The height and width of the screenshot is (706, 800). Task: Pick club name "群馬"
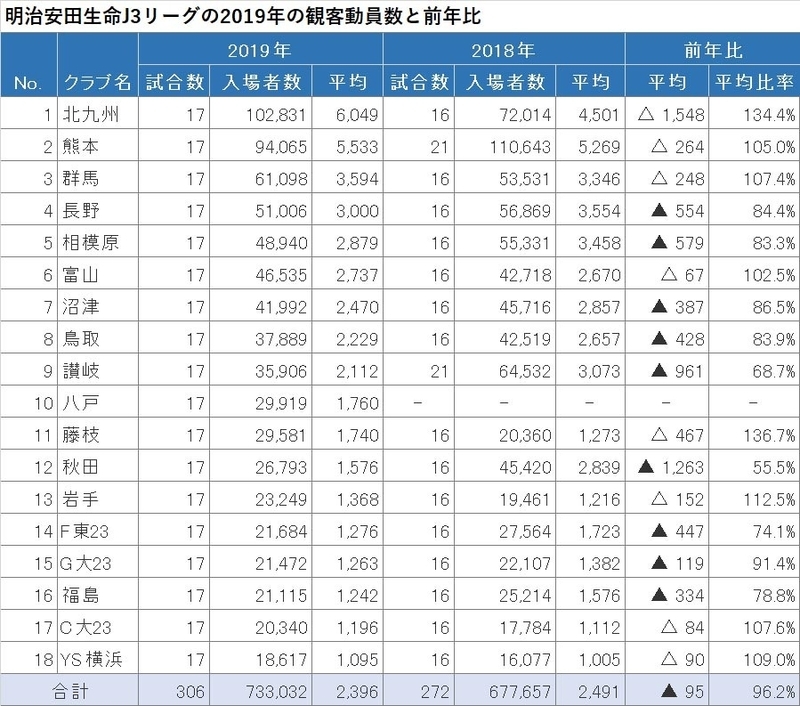click(81, 179)
